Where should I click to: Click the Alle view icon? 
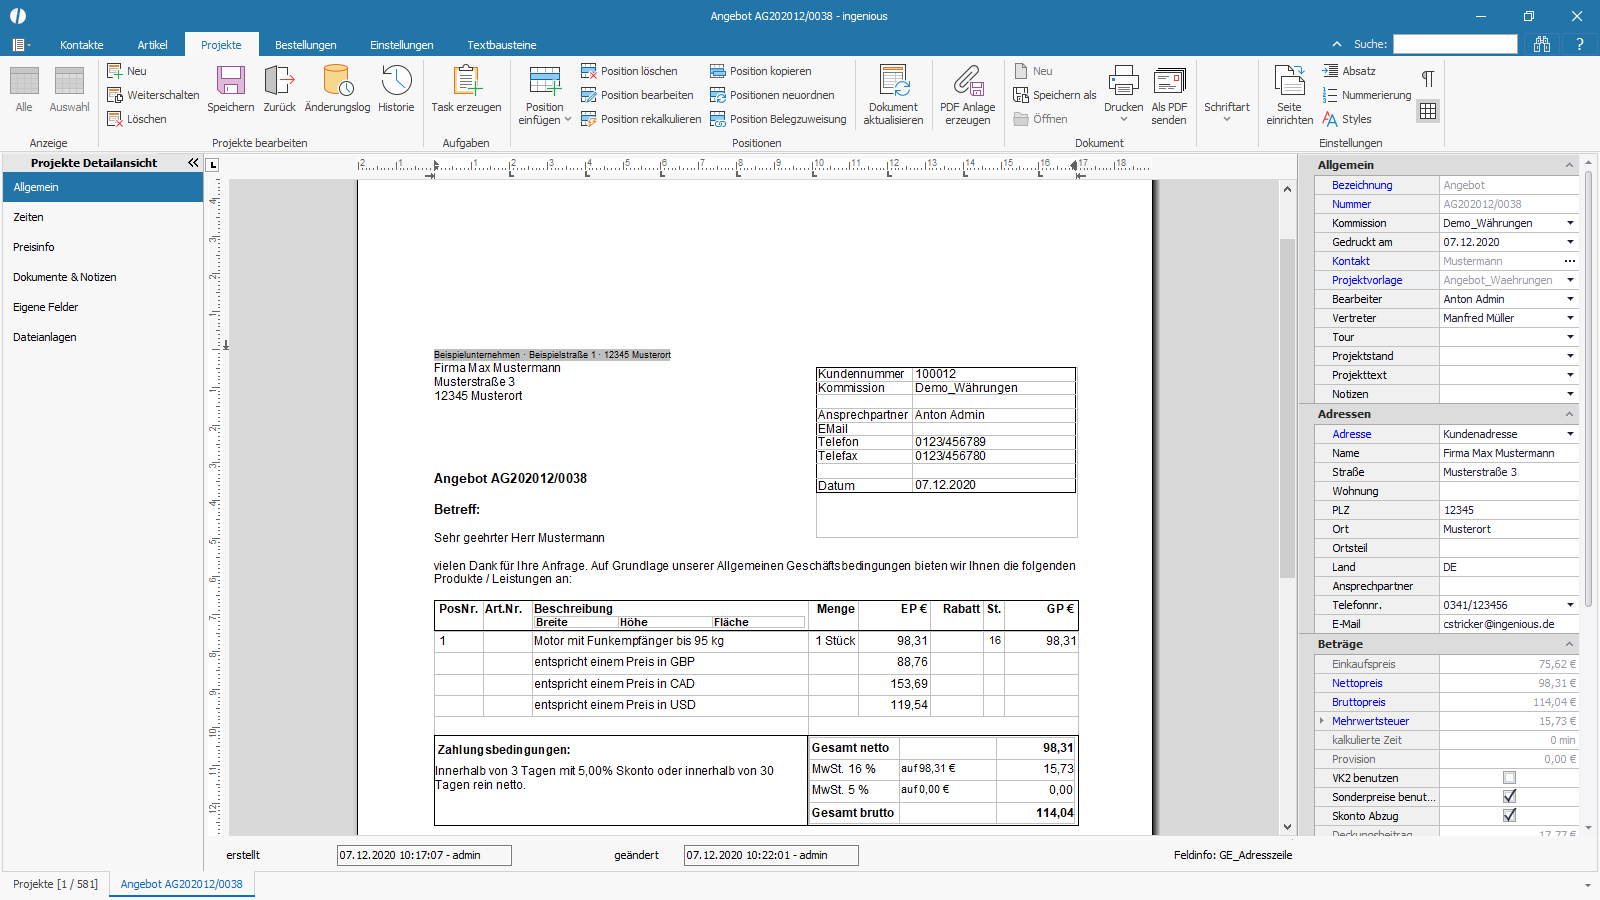(24, 81)
